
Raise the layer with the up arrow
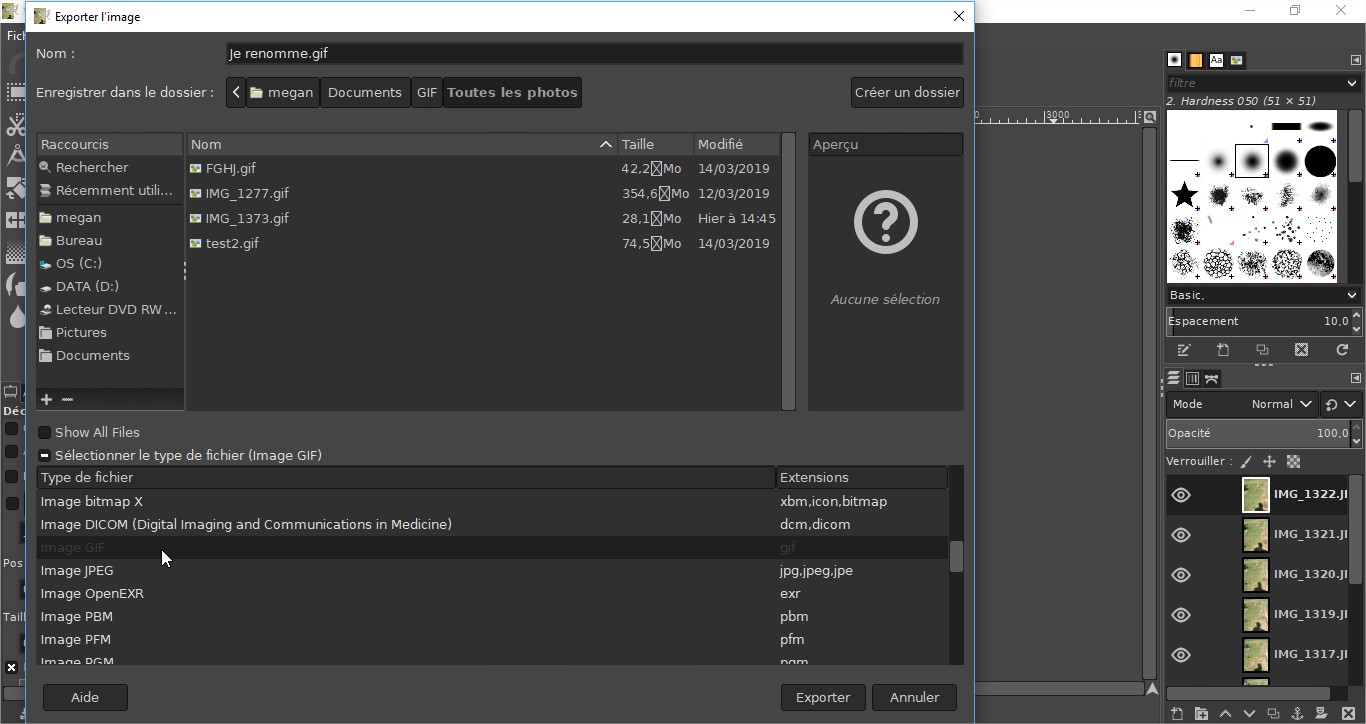tap(1225, 714)
